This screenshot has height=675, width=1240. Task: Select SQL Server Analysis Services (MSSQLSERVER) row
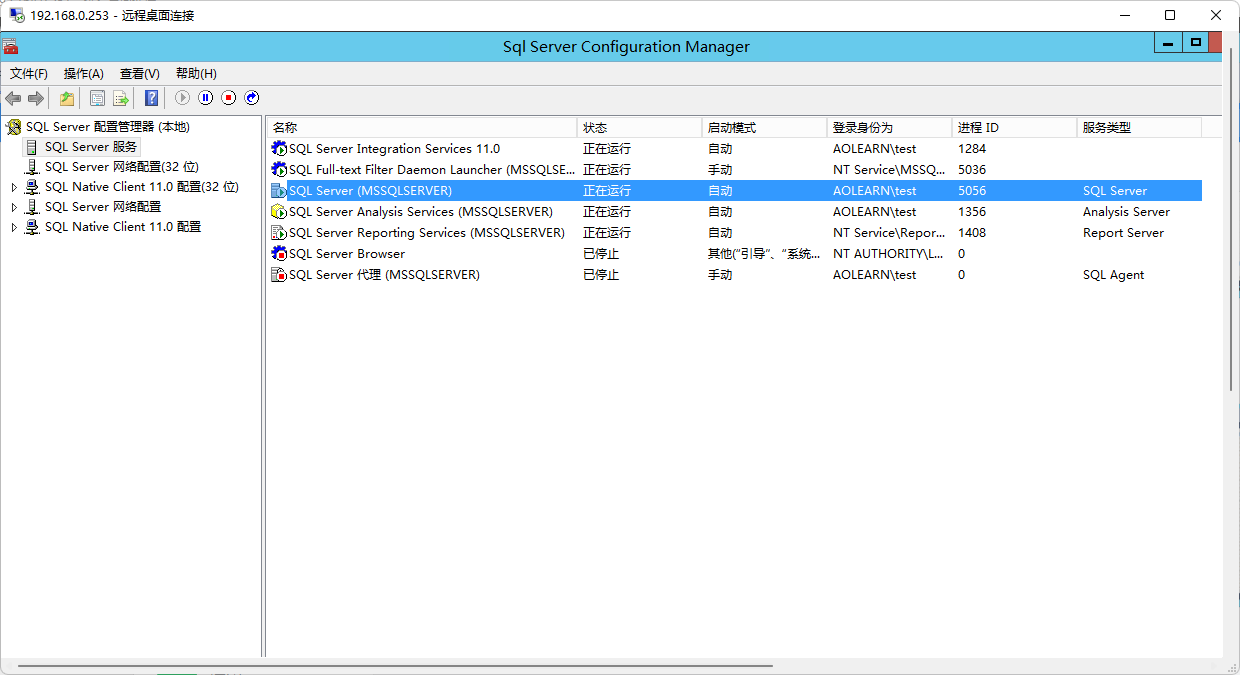[735, 212]
